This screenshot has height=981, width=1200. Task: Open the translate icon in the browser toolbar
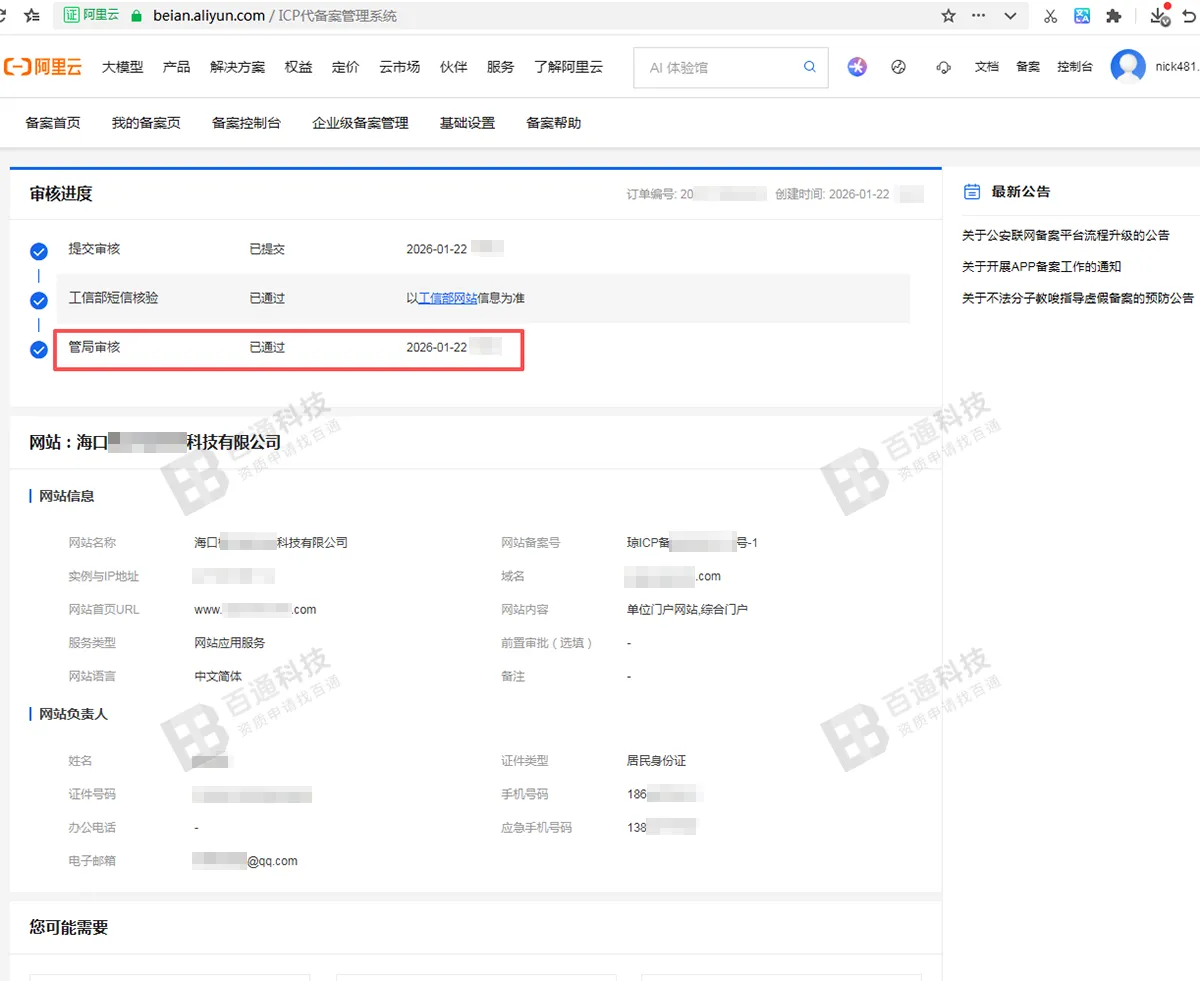pos(1083,17)
